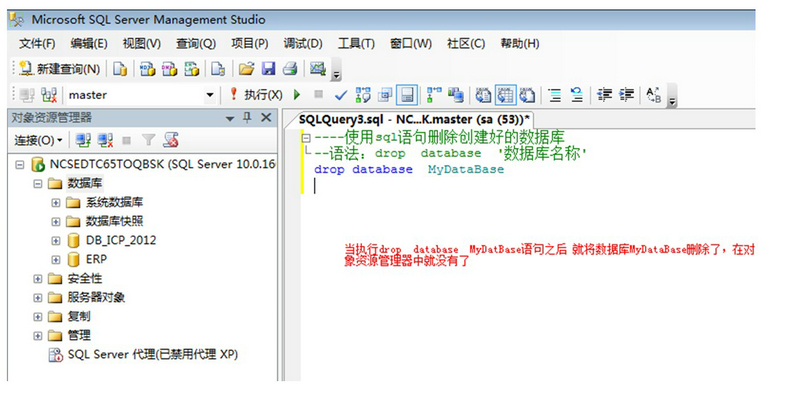
Task: Click the Uncomment Selected Lines icon
Action: (x=577, y=95)
